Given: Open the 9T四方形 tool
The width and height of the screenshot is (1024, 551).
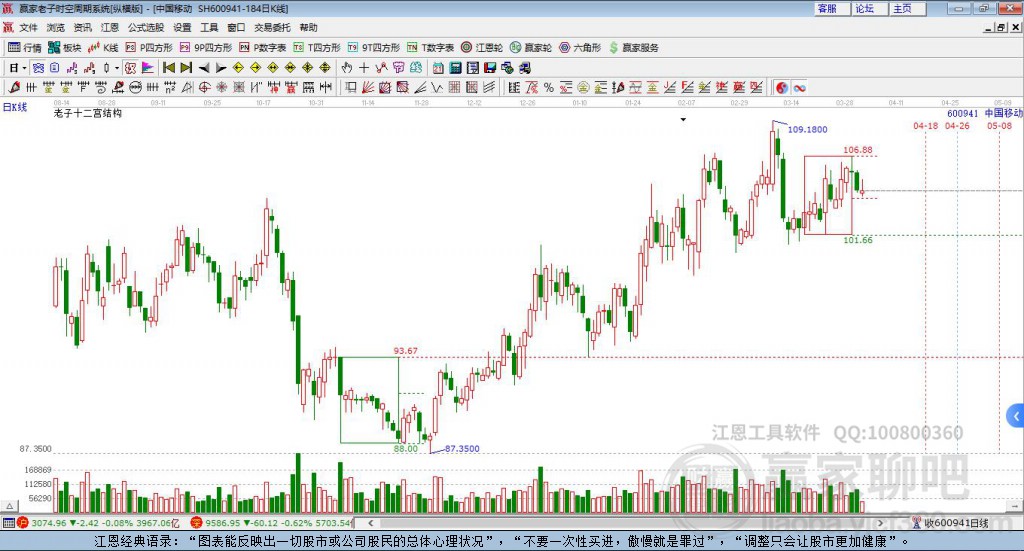Looking at the screenshot, I should (x=374, y=48).
